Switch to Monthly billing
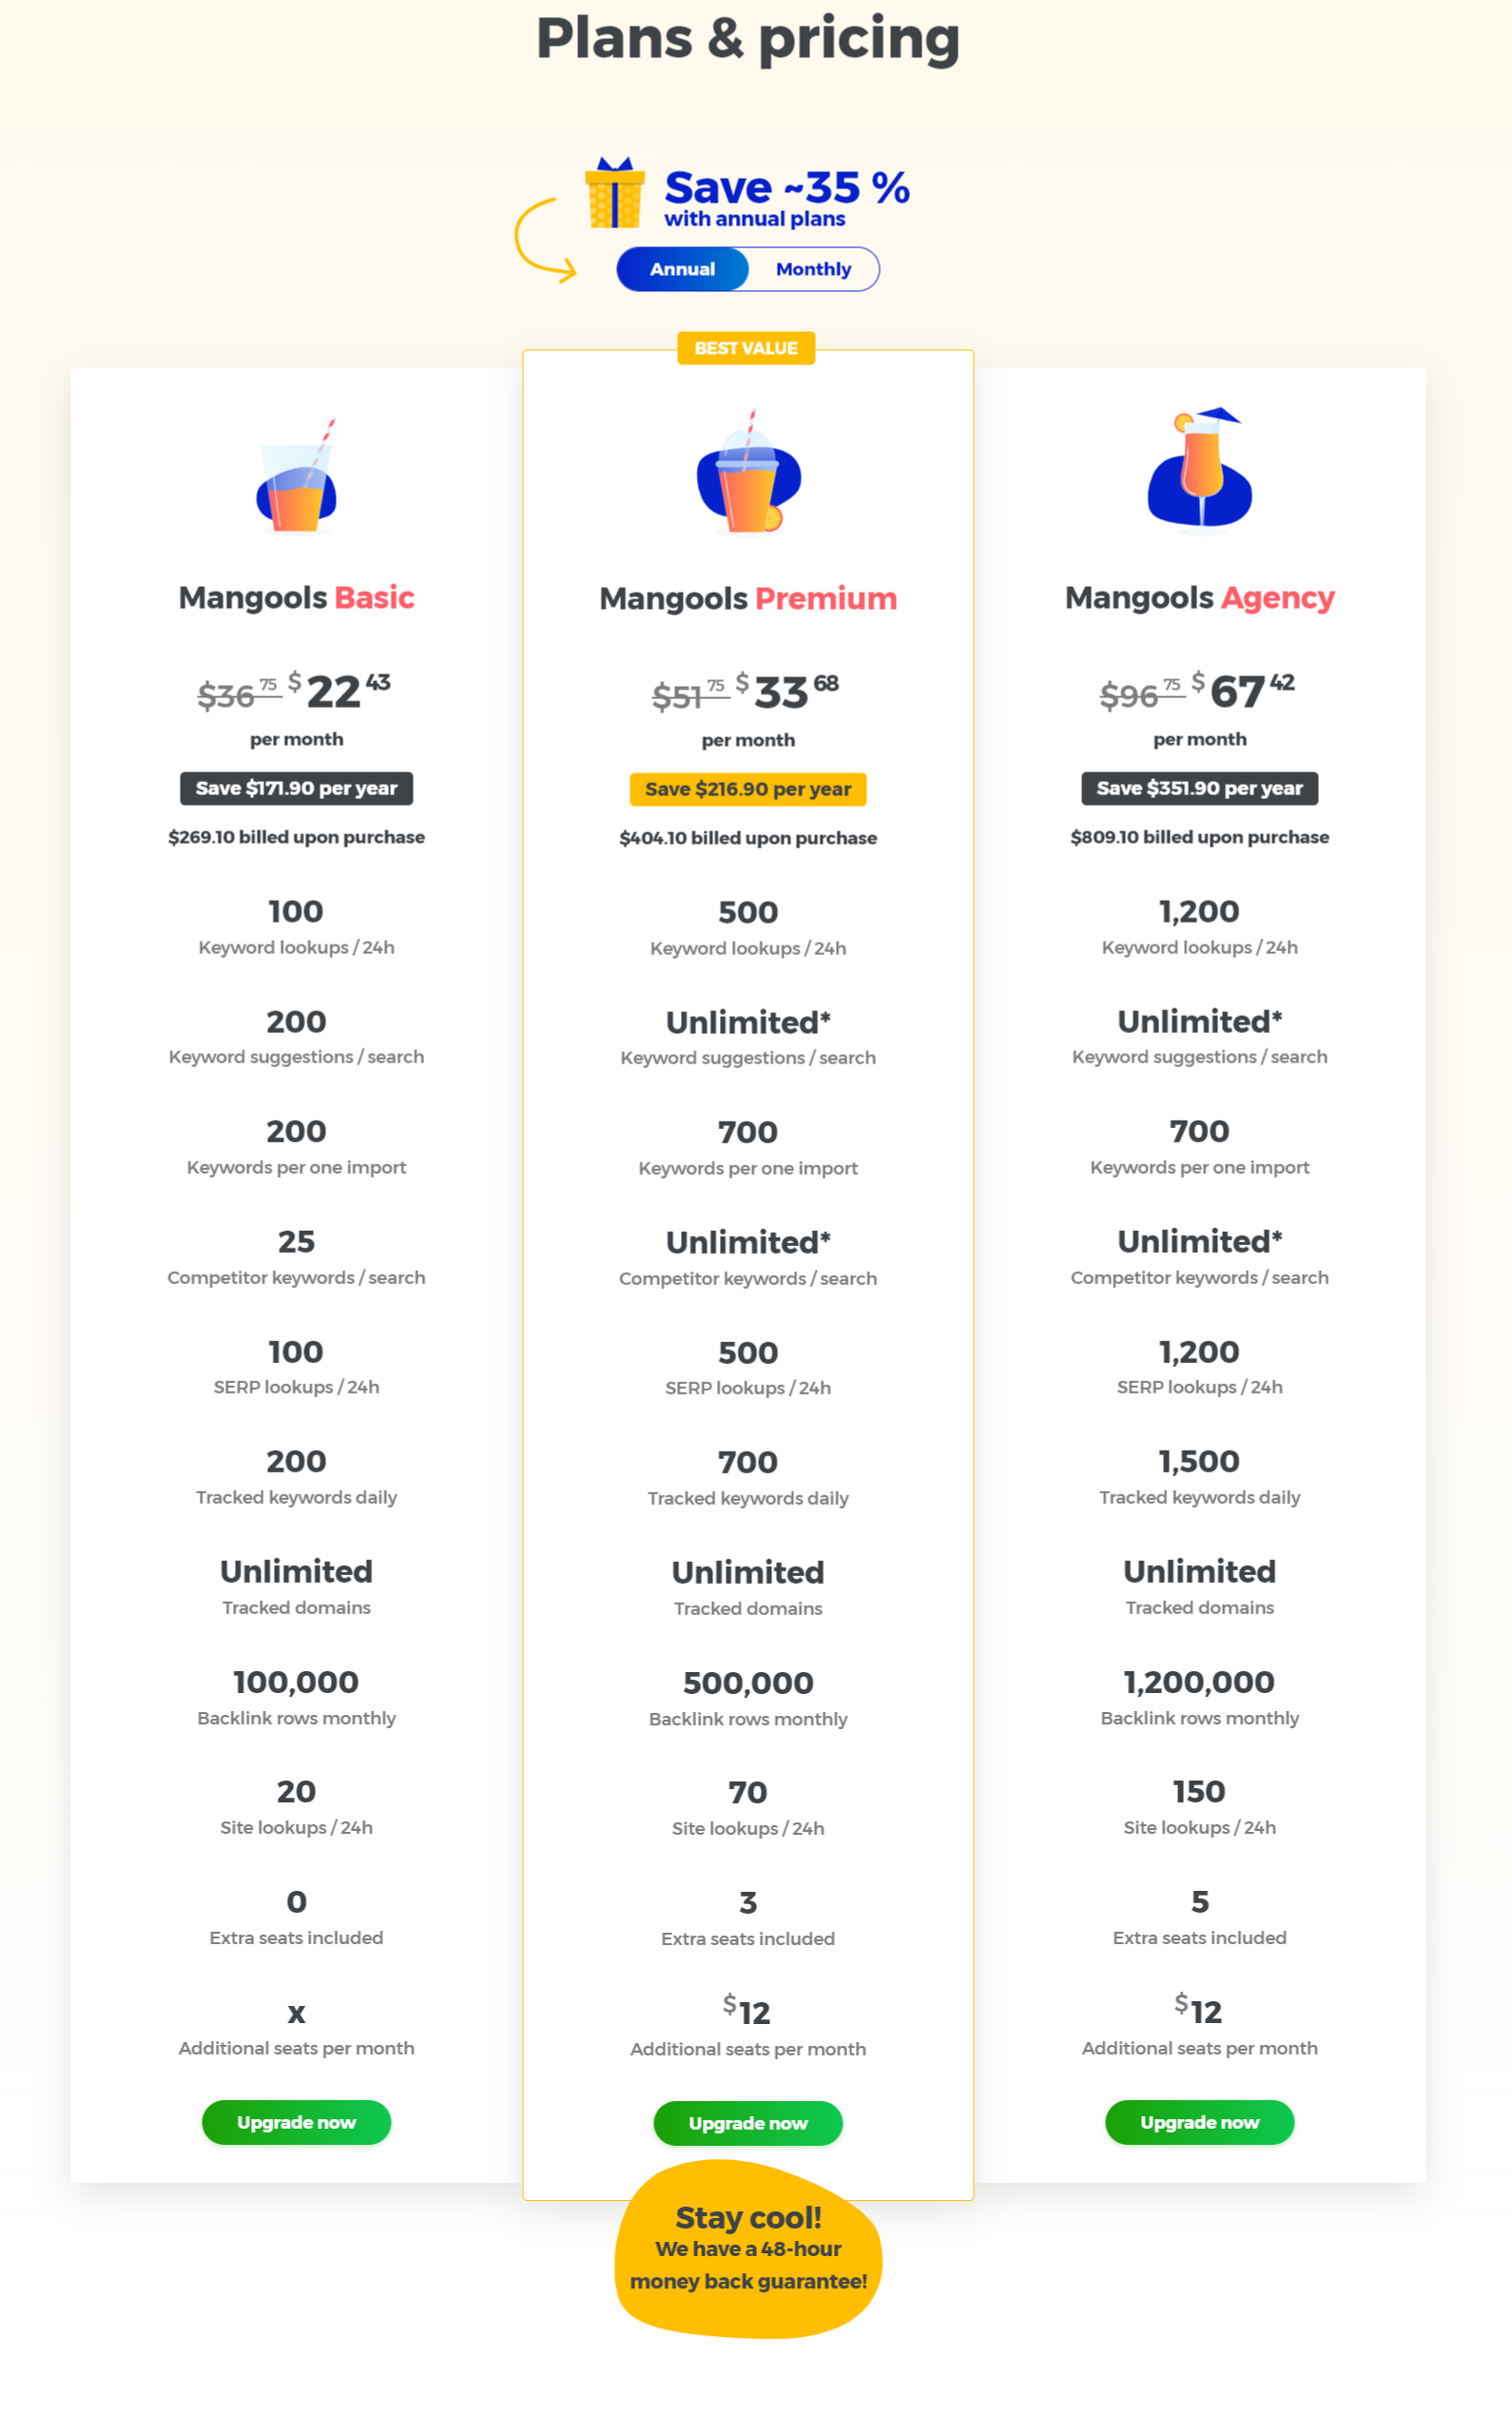Screen dimensions: 1512x2414 [812, 268]
